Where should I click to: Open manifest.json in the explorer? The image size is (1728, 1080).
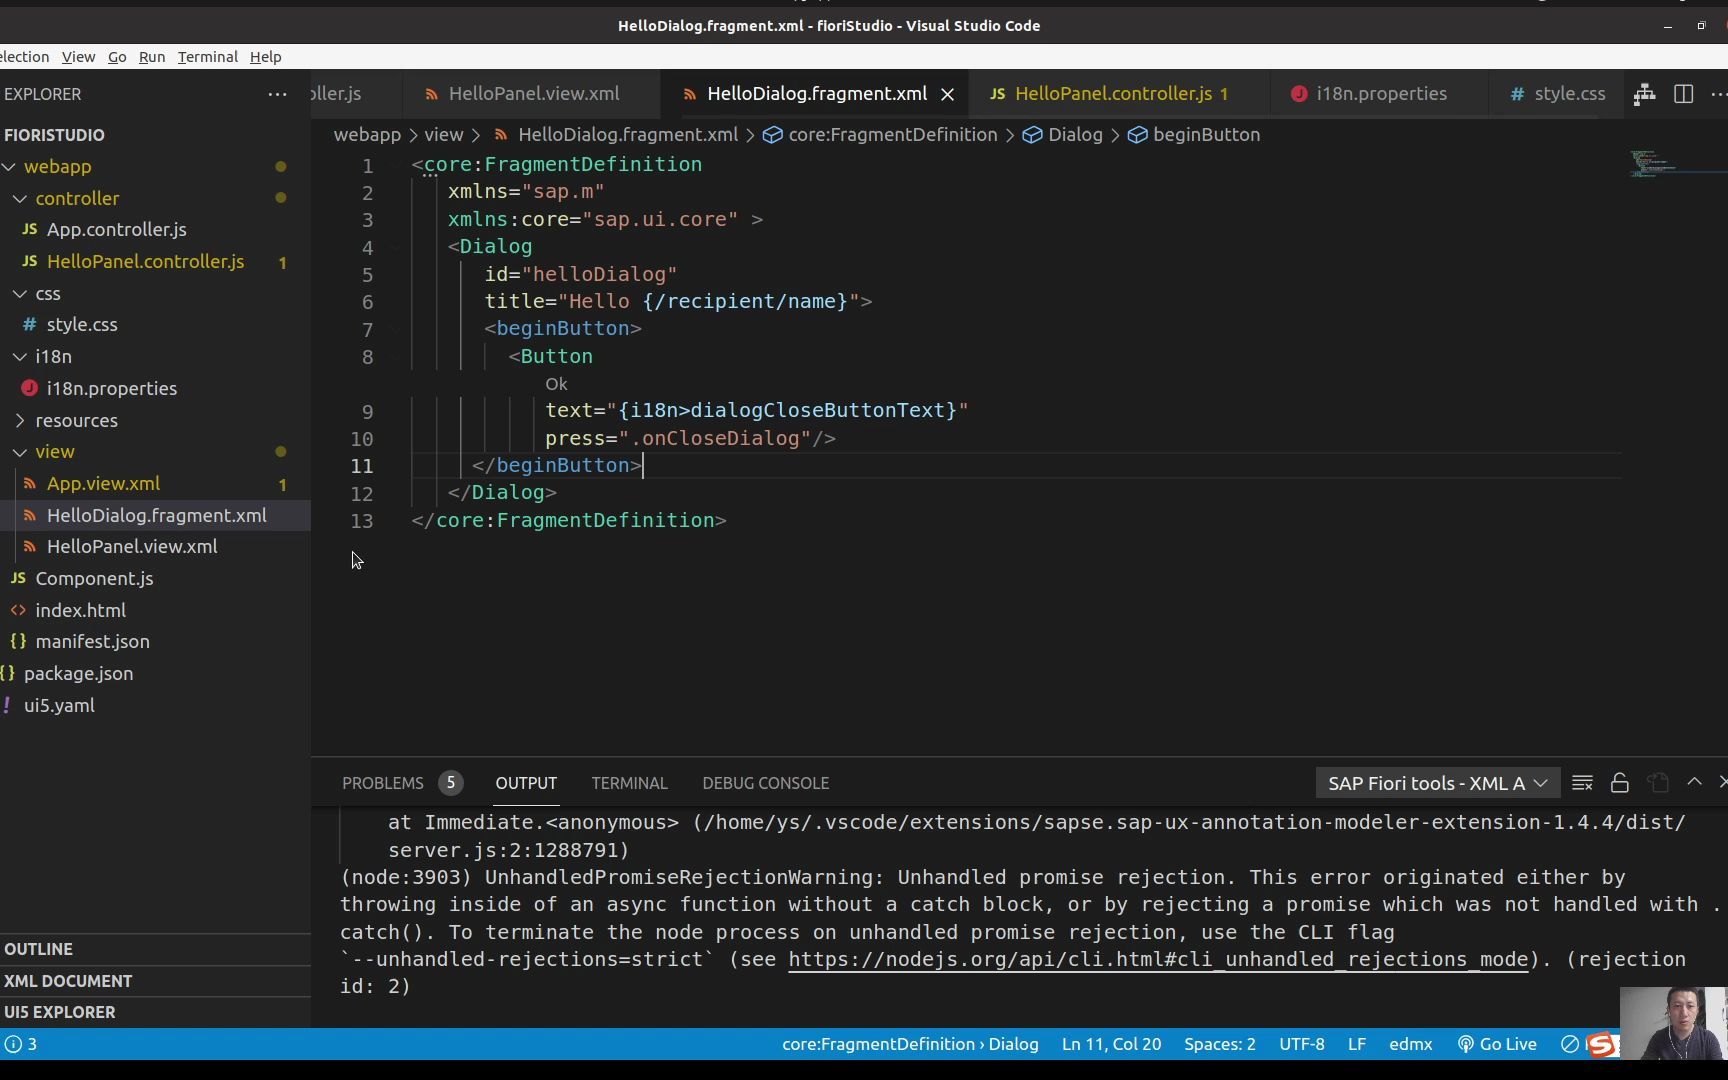pyautogui.click(x=92, y=642)
